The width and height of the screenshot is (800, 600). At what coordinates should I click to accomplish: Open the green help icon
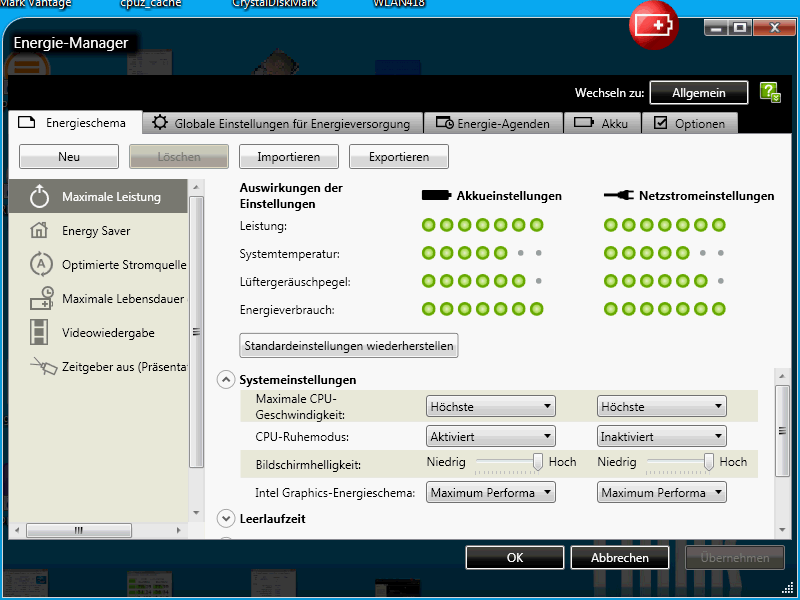(770, 92)
